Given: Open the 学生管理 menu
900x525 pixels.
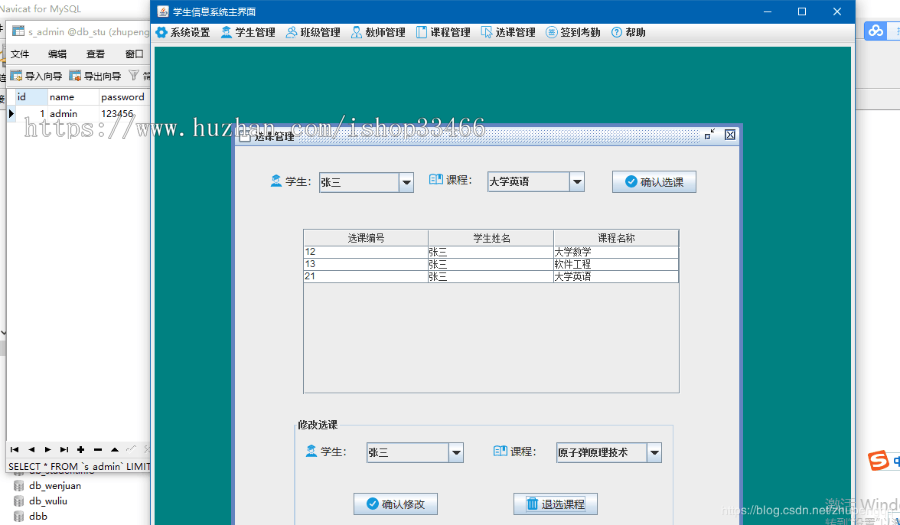Looking at the screenshot, I should click(x=248, y=32).
